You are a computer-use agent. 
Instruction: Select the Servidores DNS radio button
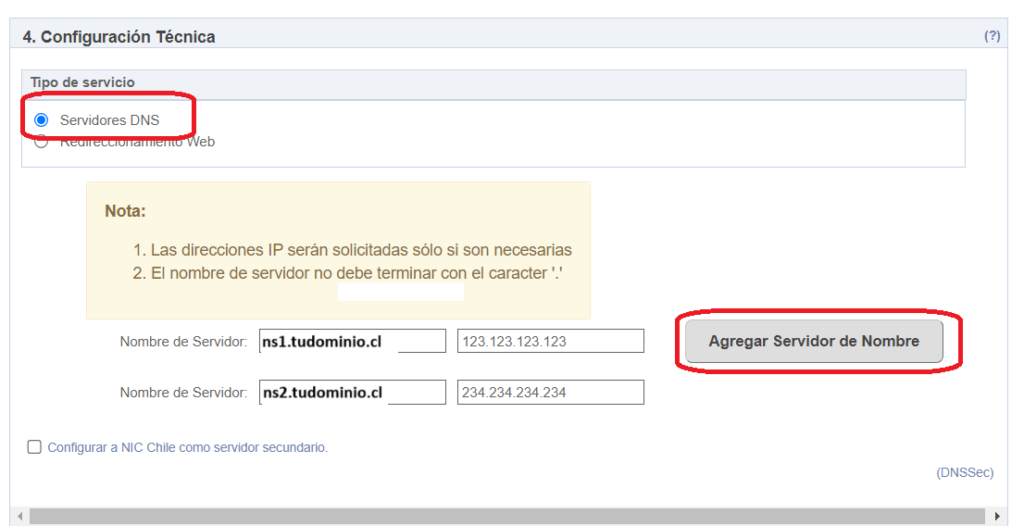(41, 120)
